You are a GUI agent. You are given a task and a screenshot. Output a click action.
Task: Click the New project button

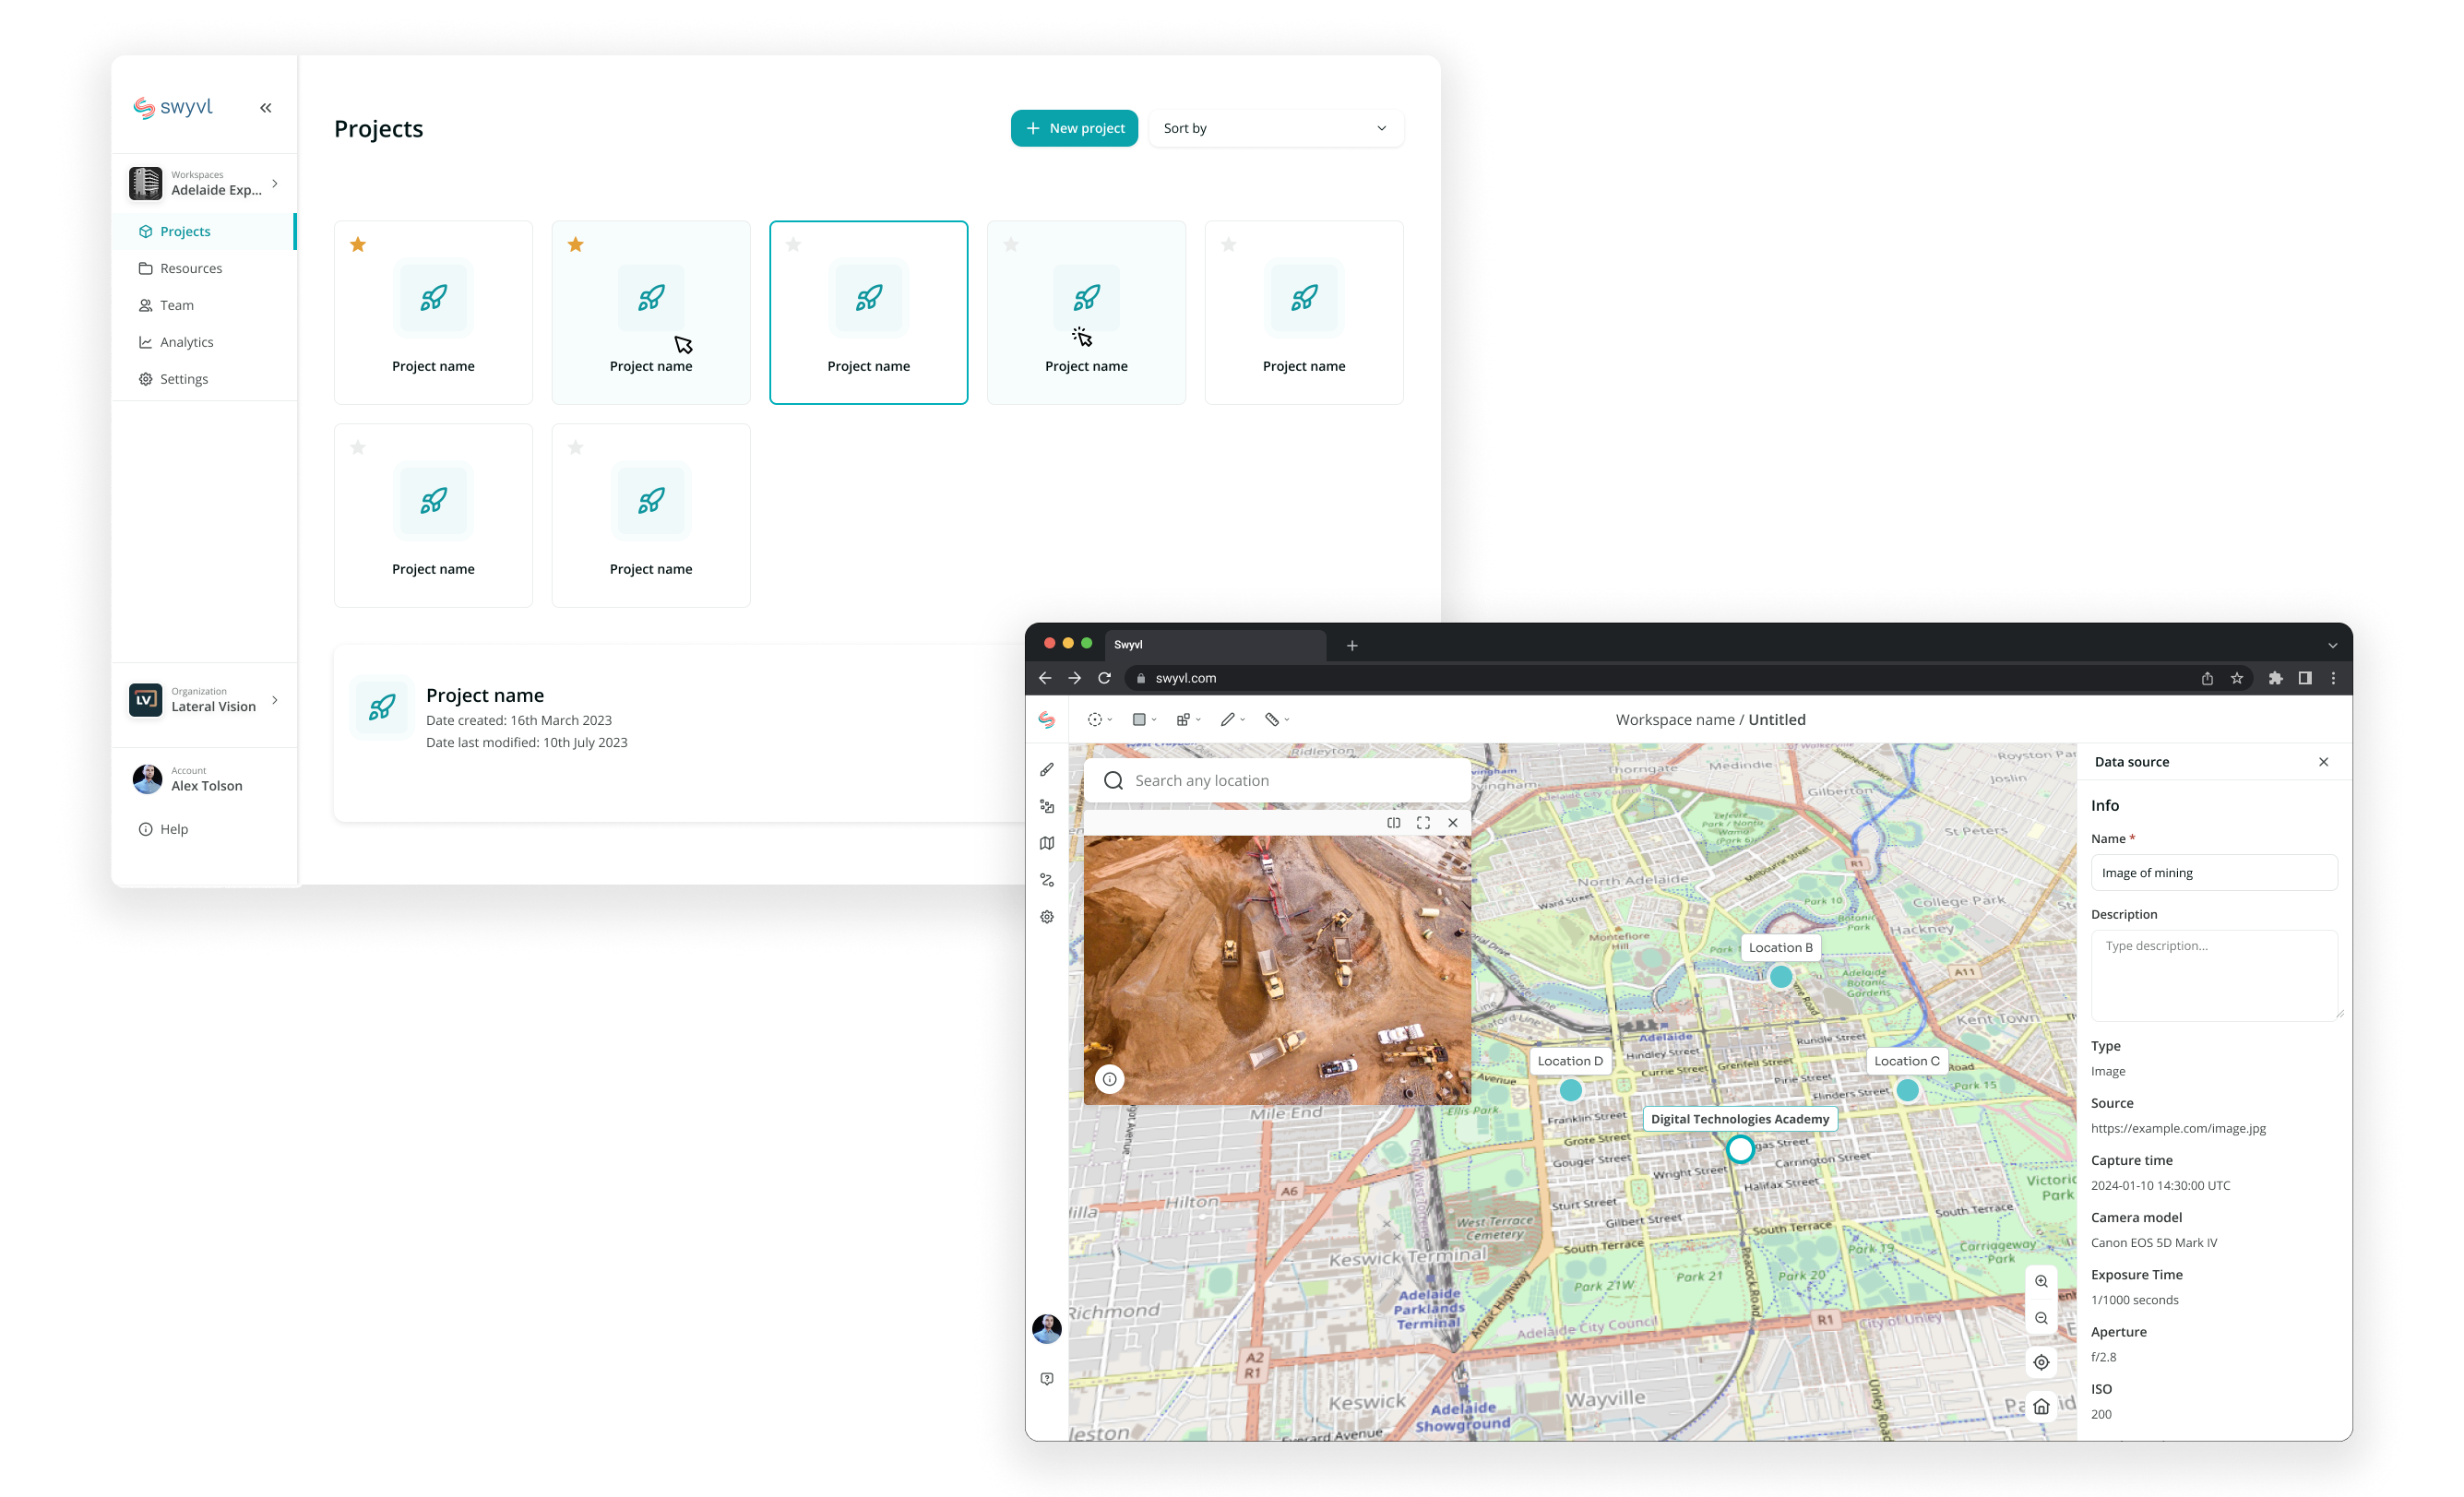point(1074,128)
